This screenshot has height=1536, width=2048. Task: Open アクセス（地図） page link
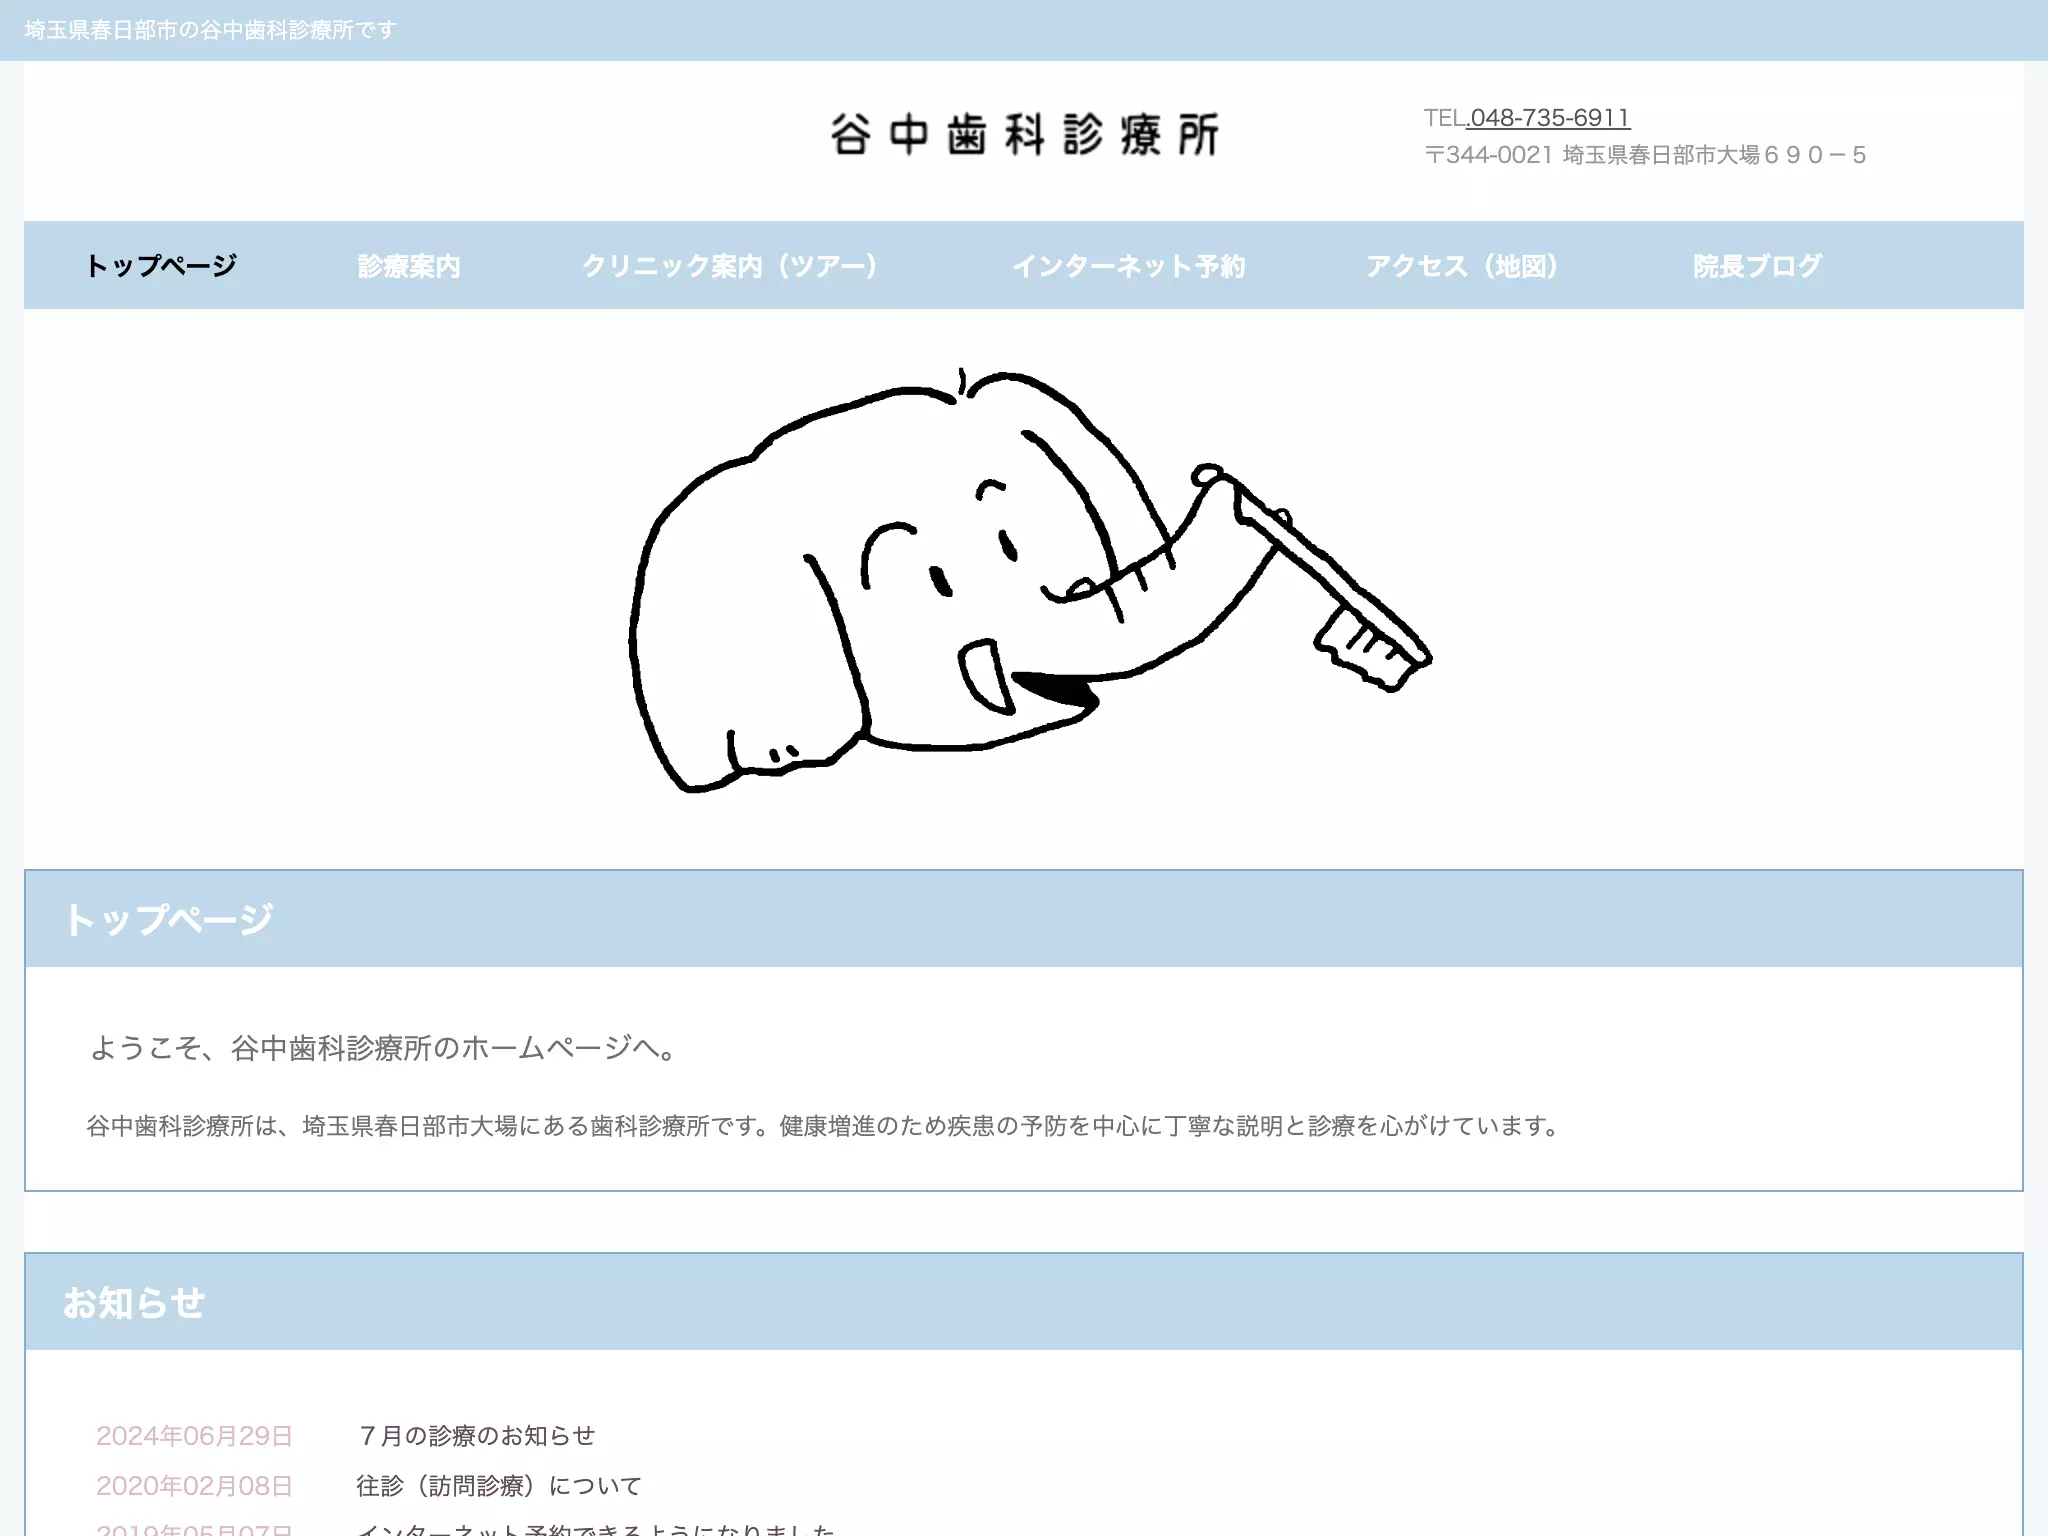[x=1462, y=266]
